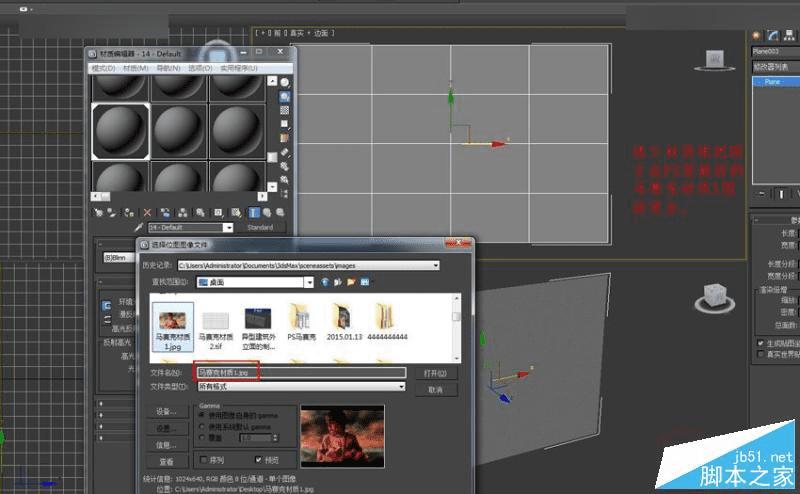The width and height of the screenshot is (800, 494).
Task: Click the sample type sphere icon
Action: [x=285, y=82]
